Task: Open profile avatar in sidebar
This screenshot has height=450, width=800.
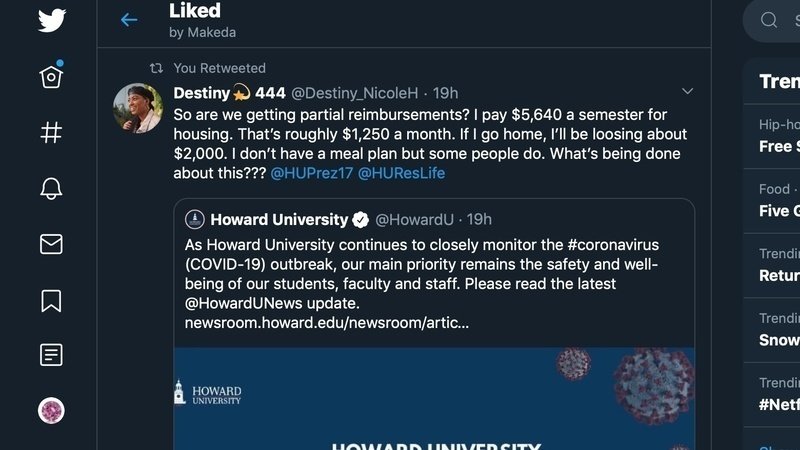Action: click(x=52, y=410)
